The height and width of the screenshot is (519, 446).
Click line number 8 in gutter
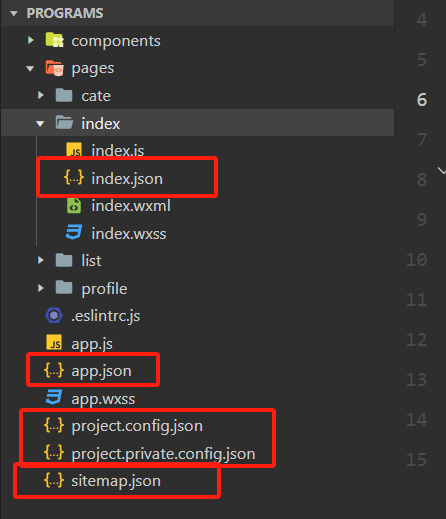(422, 180)
